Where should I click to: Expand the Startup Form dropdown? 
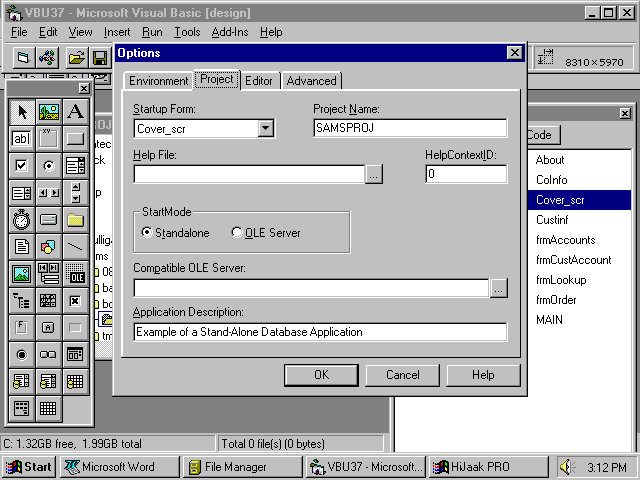point(265,128)
